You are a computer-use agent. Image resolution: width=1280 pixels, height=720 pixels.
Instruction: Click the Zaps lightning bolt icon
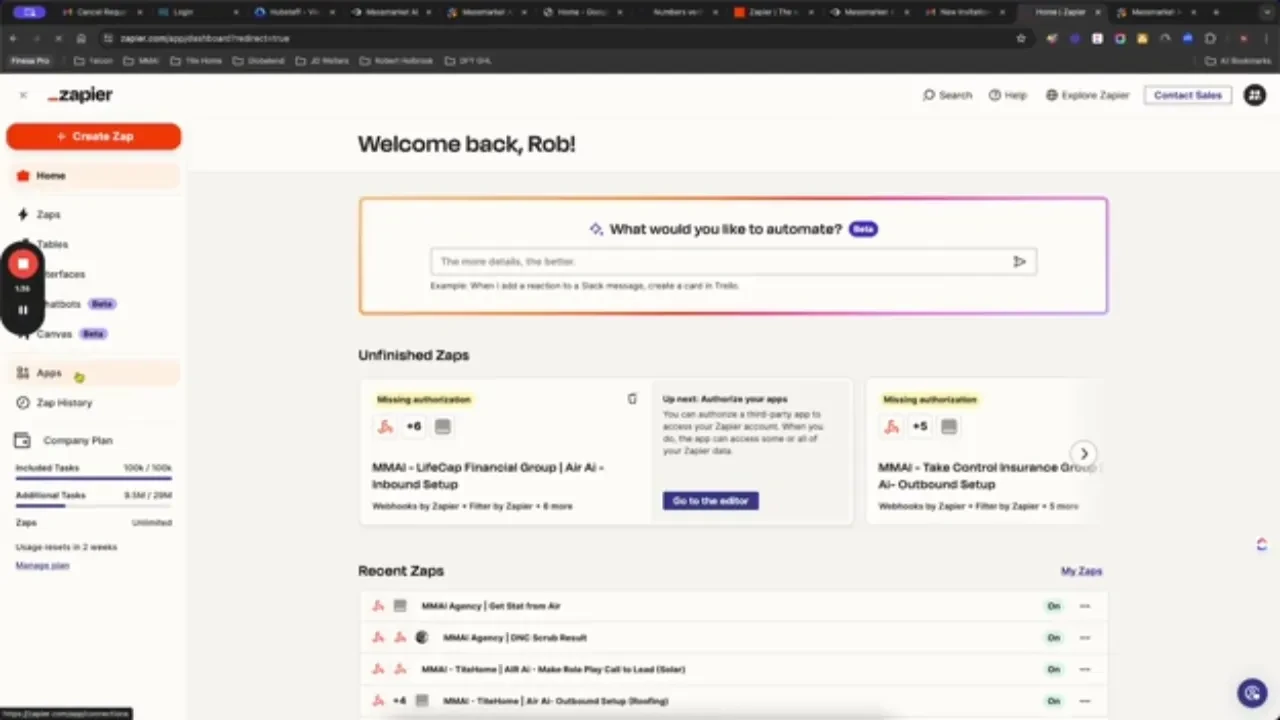click(x=23, y=214)
